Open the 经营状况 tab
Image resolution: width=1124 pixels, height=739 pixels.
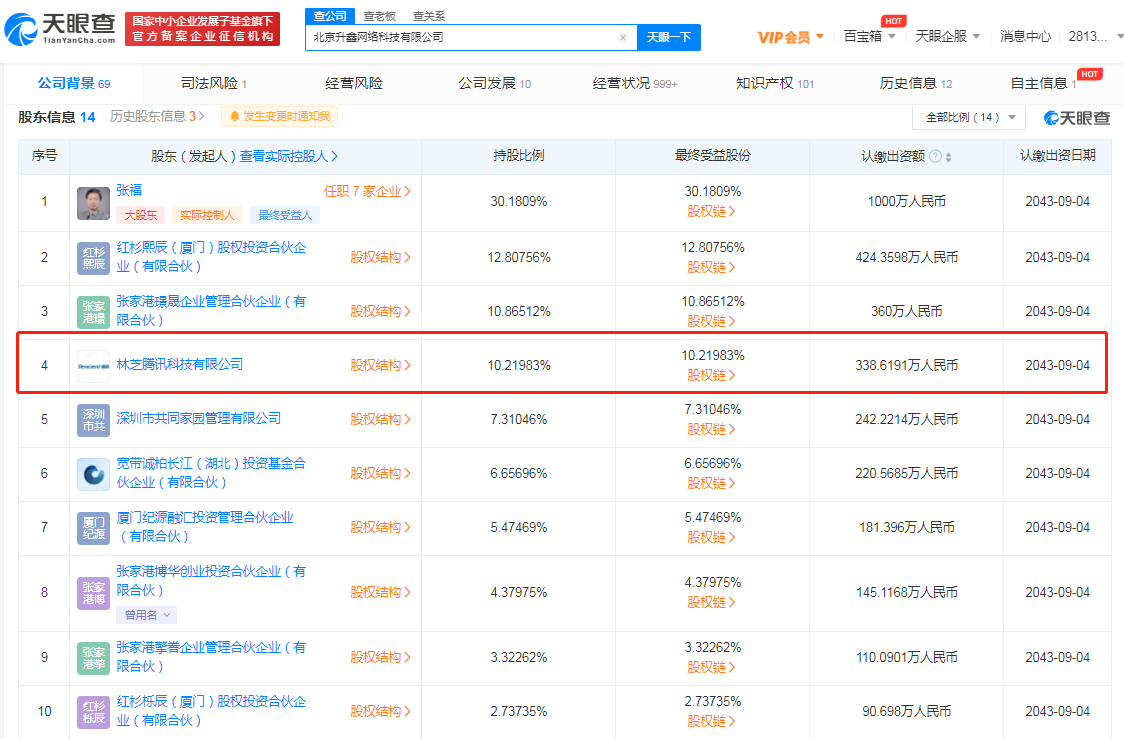(x=634, y=83)
